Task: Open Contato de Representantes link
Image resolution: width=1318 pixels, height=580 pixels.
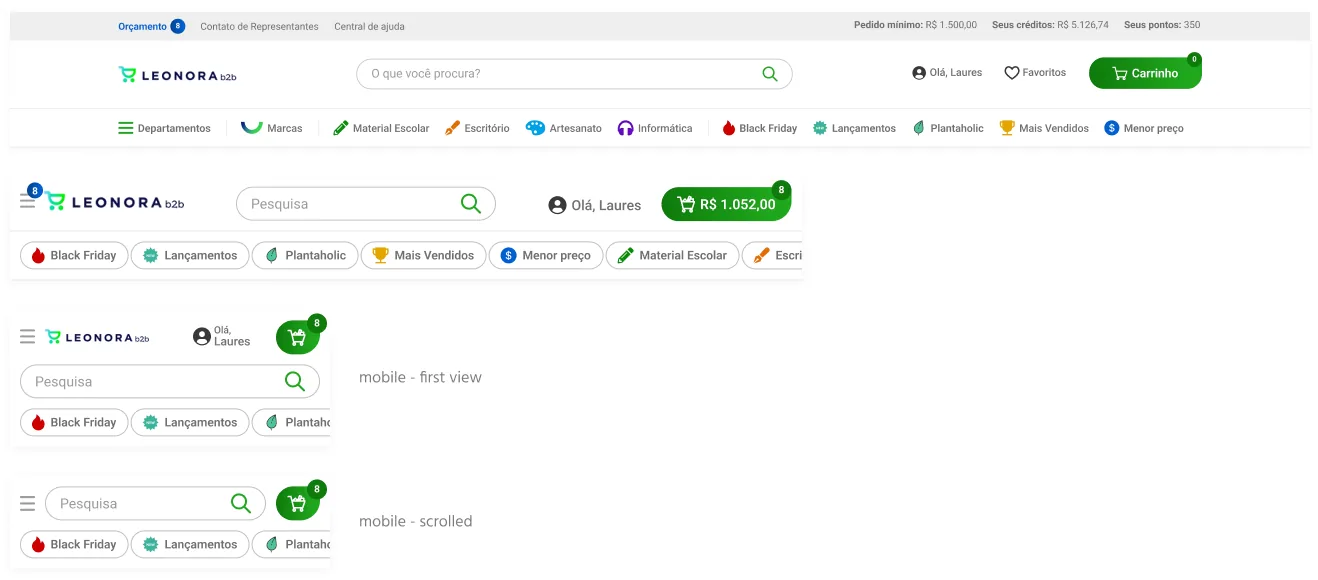Action: pyautogui.click(x=259, y=27)
